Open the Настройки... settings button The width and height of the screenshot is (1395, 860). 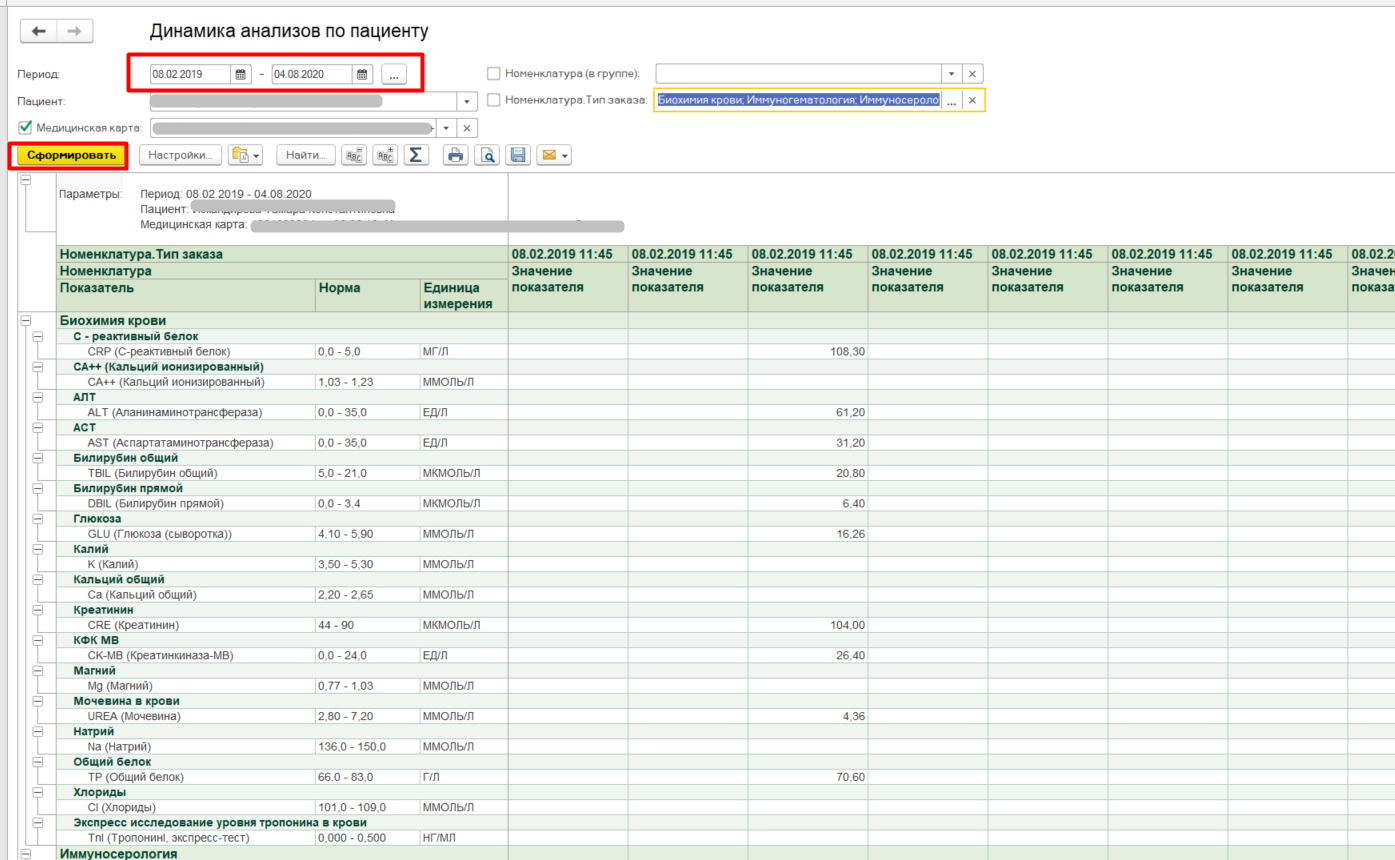point(180,155)
